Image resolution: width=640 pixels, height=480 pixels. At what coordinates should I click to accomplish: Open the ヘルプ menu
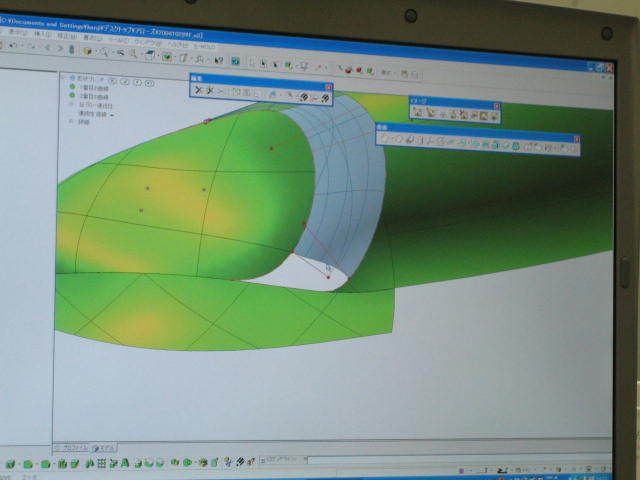(178, 44)
